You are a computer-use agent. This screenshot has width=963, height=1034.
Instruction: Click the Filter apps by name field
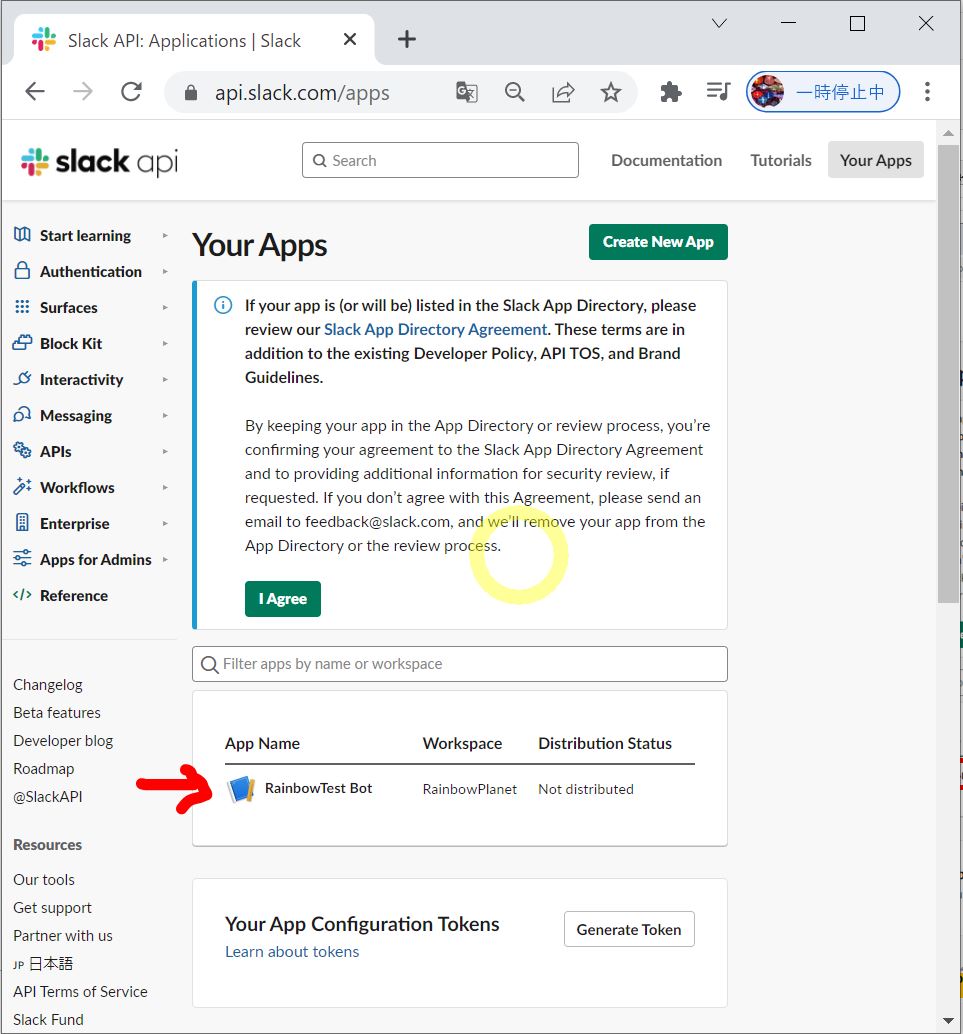pyautogui.click(x=460, y=664)
